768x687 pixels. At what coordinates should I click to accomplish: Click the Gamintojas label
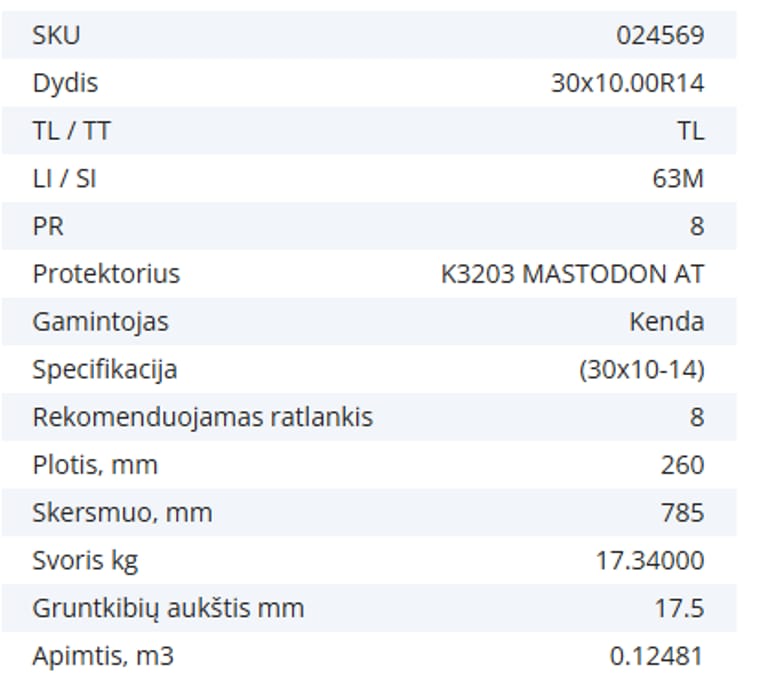click(x=100, y=322)
